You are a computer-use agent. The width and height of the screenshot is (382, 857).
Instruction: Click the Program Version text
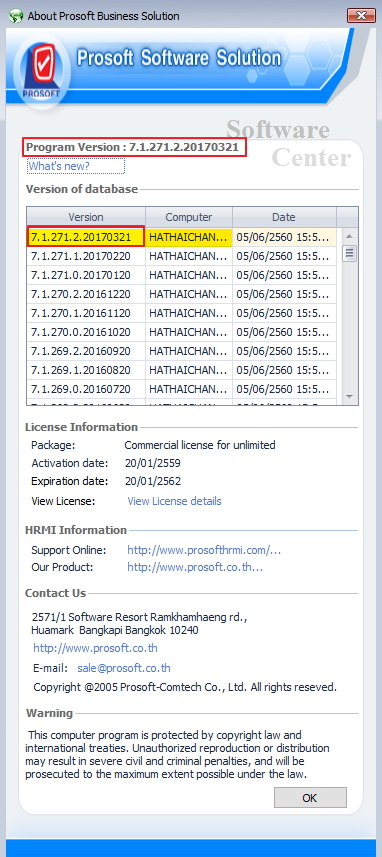133,147
